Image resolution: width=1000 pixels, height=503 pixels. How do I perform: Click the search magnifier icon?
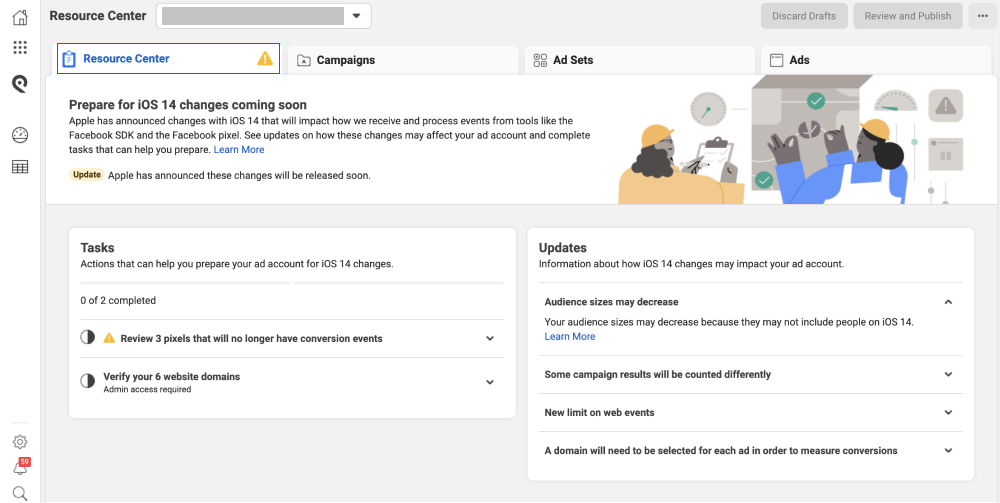click(x=20, y=493)
